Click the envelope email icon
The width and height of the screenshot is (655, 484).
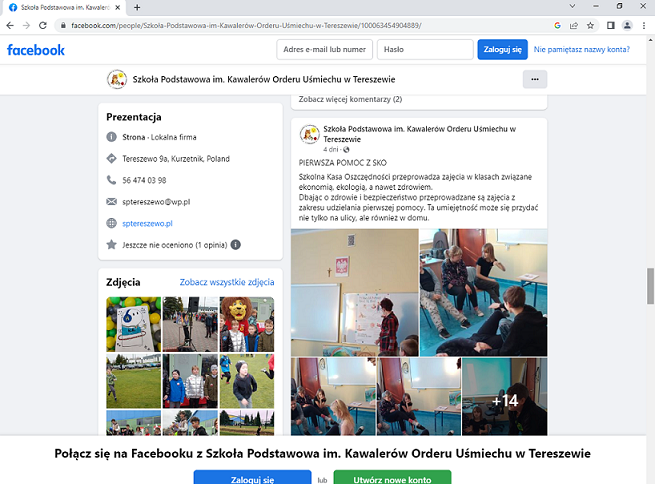coord(112,202)
